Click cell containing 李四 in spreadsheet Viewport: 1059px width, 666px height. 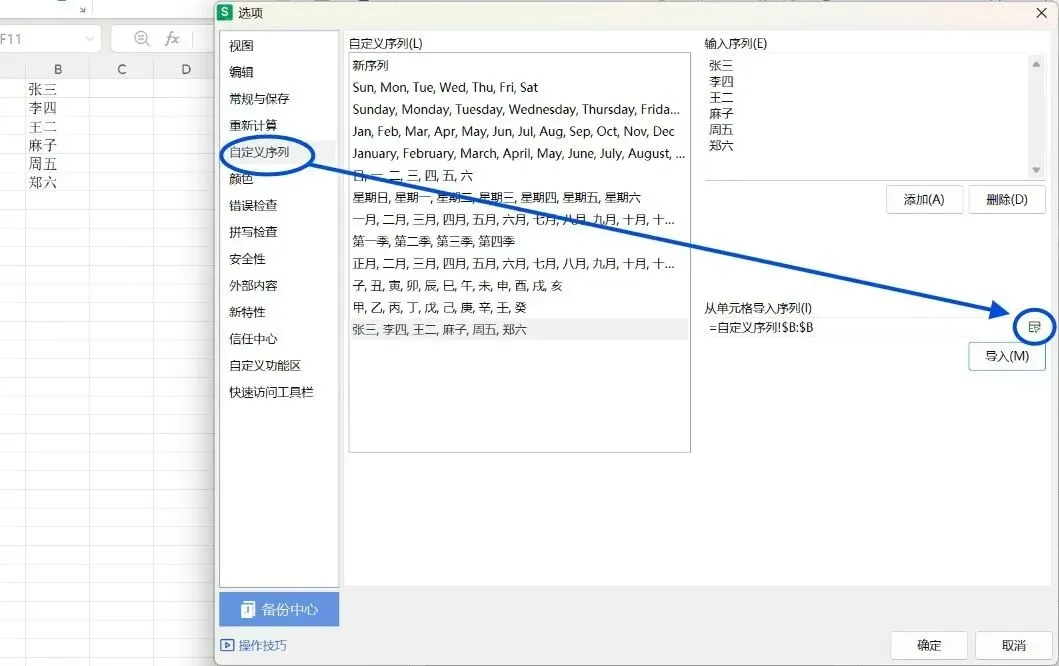coord(57,107)
